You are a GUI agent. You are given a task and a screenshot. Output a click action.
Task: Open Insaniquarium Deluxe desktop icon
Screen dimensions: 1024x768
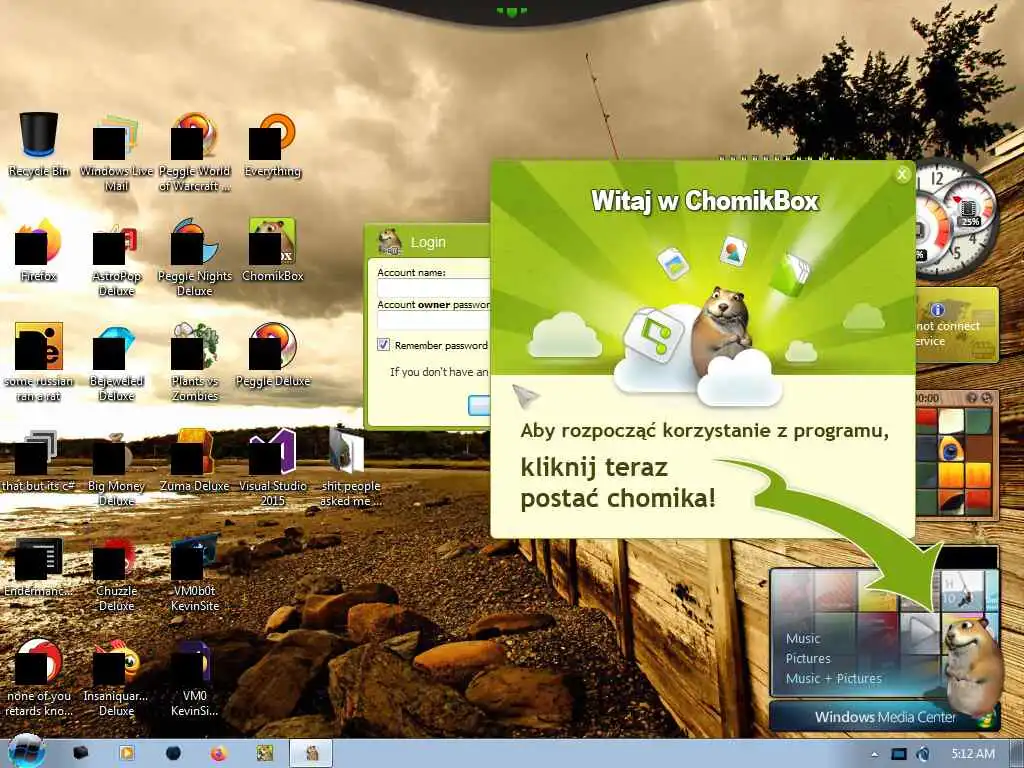click(116, 678)
